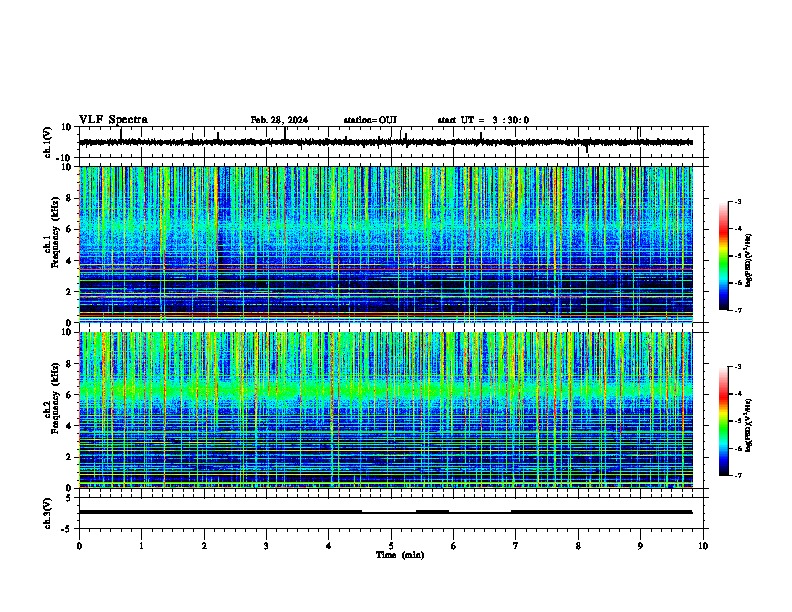Click the ch.2 color scale bar
The image size is (792, 612).
[724, 421]
